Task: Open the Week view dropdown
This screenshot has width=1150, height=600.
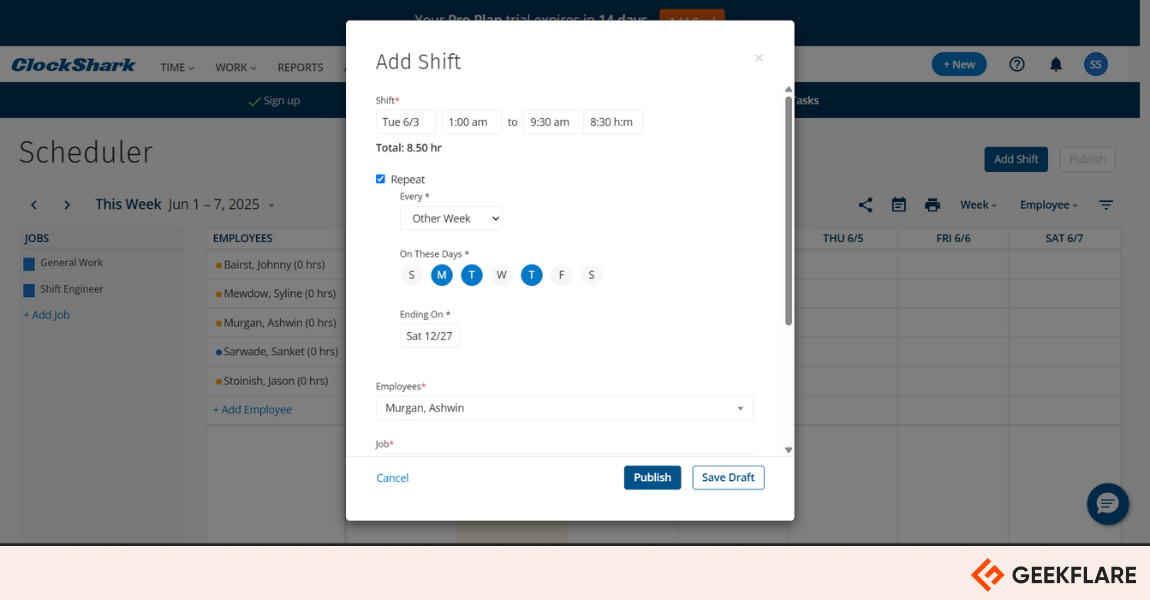Action: click(978, 205)
